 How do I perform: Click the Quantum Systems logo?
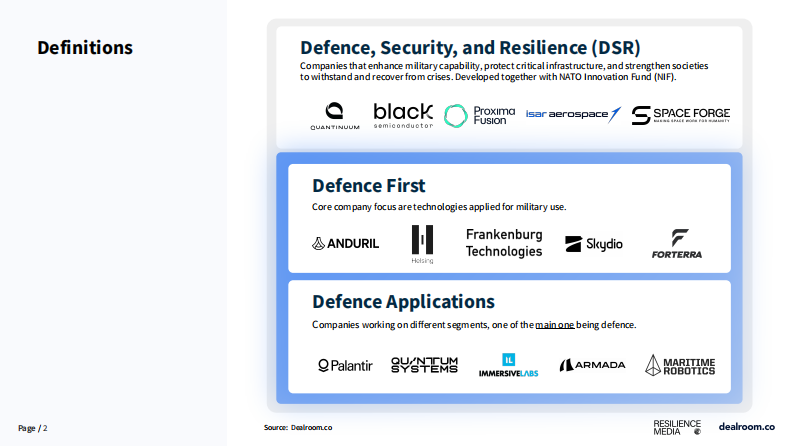coord(424,365)
